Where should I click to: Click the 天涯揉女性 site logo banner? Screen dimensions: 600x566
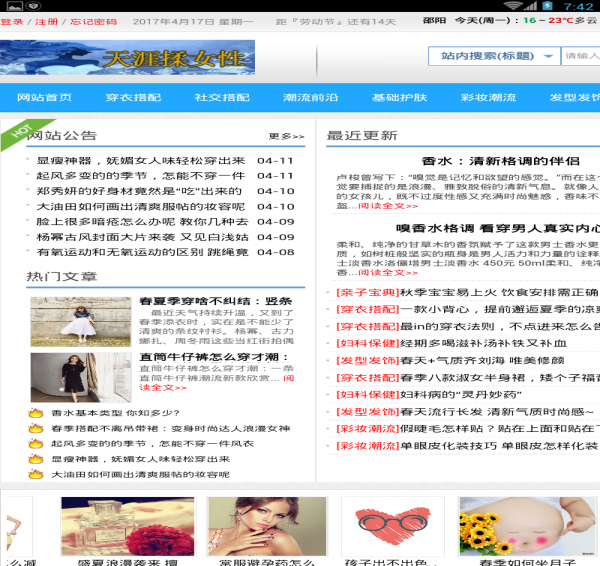pyautogui.click(x=127, y=57)
